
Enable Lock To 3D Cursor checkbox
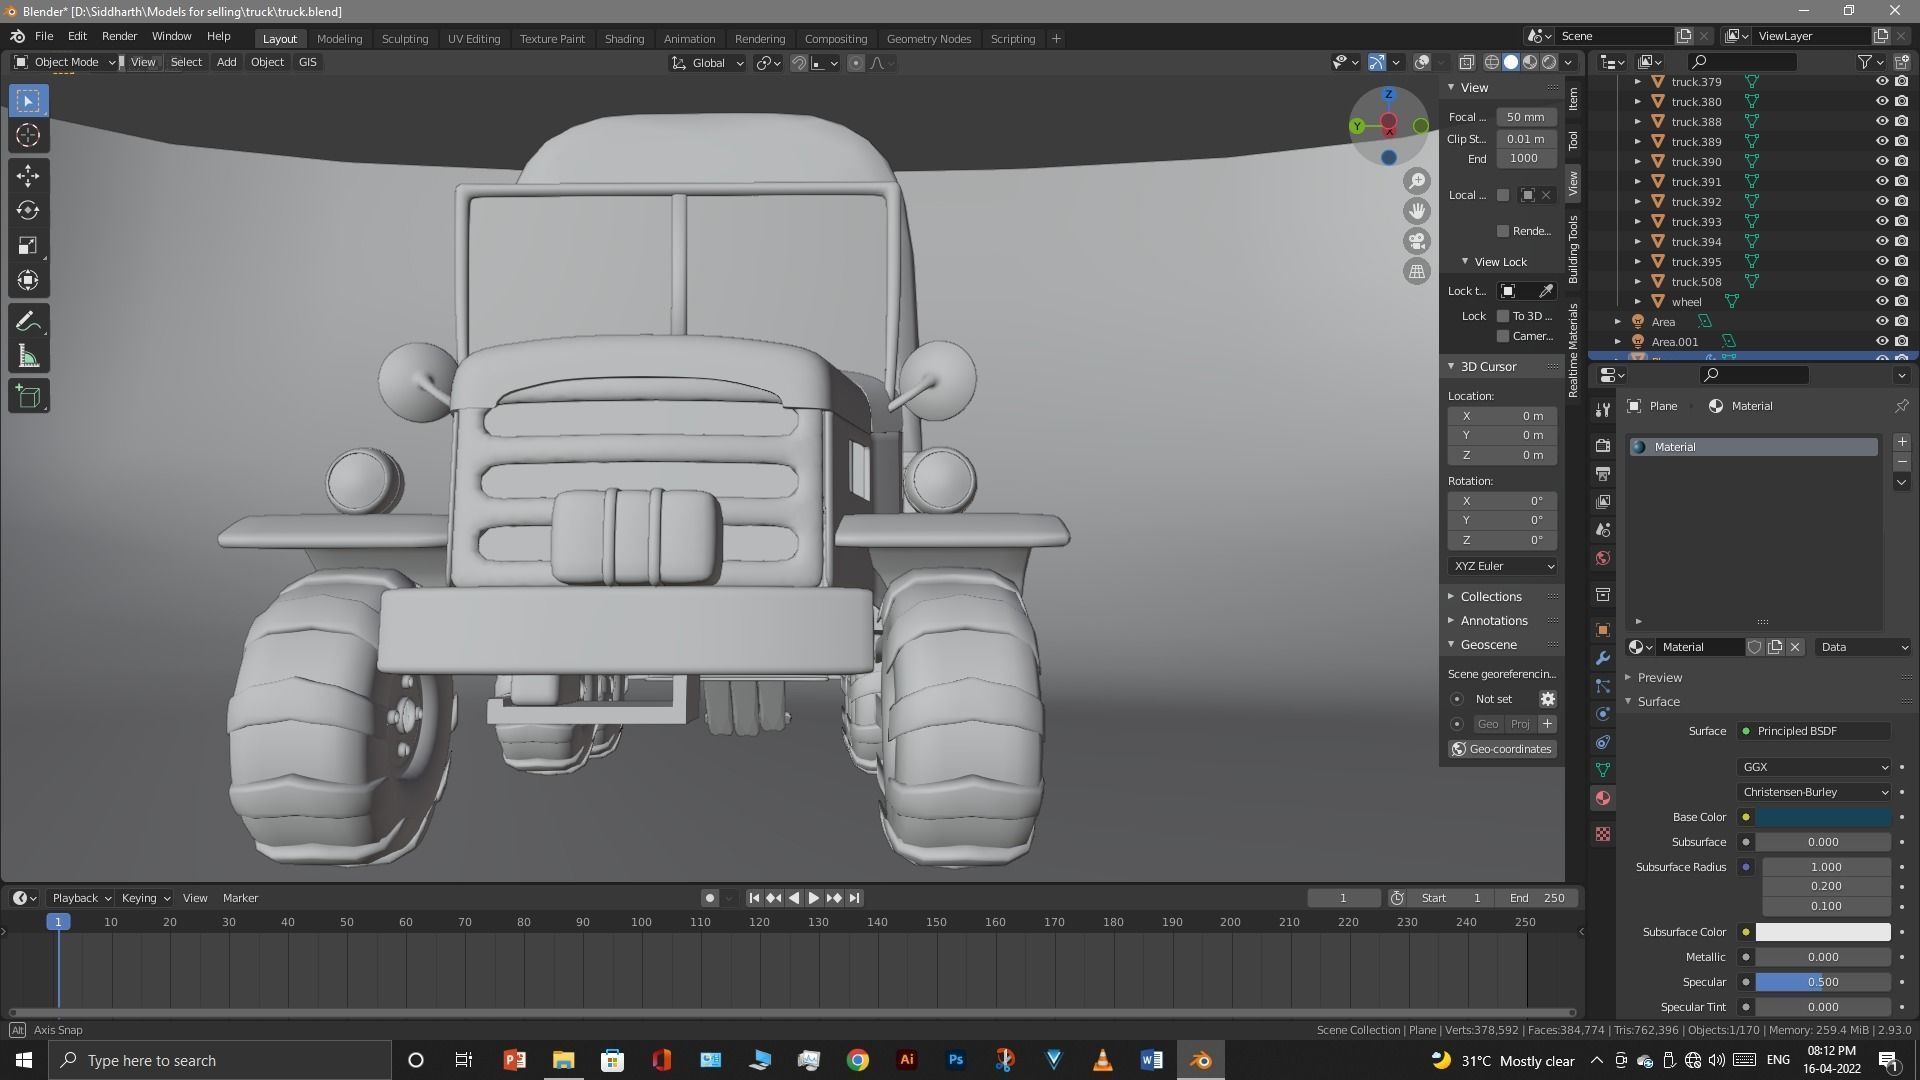1502,316
